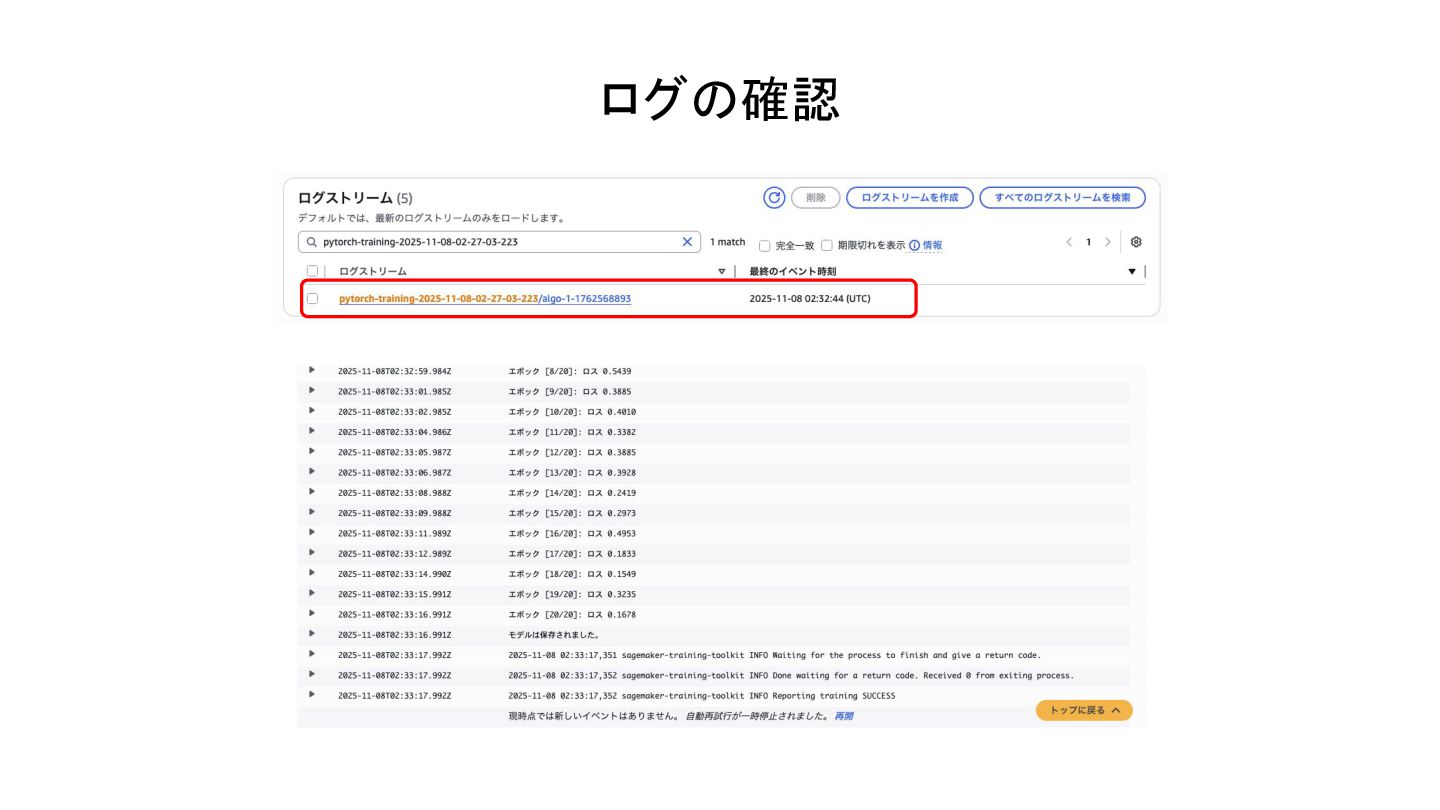This screenshot has height=810, width=1440.
Task: Click すべてのログストリームを検索 button
Action: tap(1062, 198)
